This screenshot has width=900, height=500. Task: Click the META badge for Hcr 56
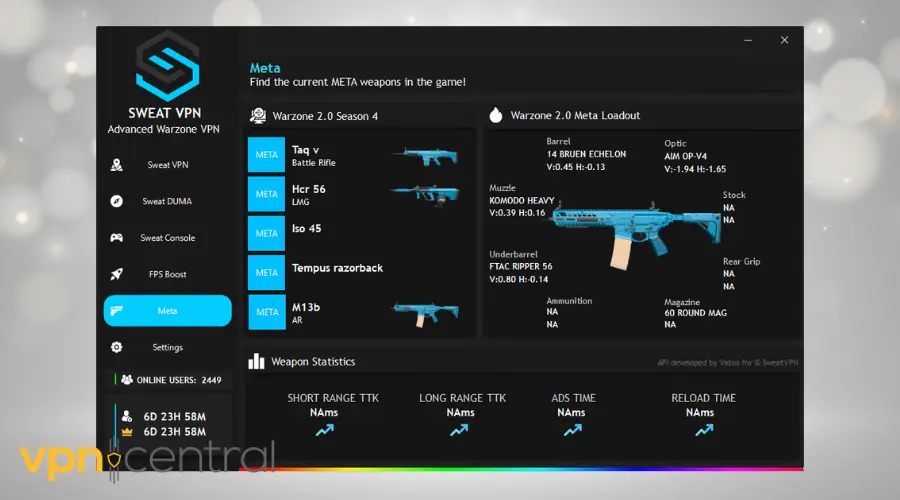[x=266, y=194]
